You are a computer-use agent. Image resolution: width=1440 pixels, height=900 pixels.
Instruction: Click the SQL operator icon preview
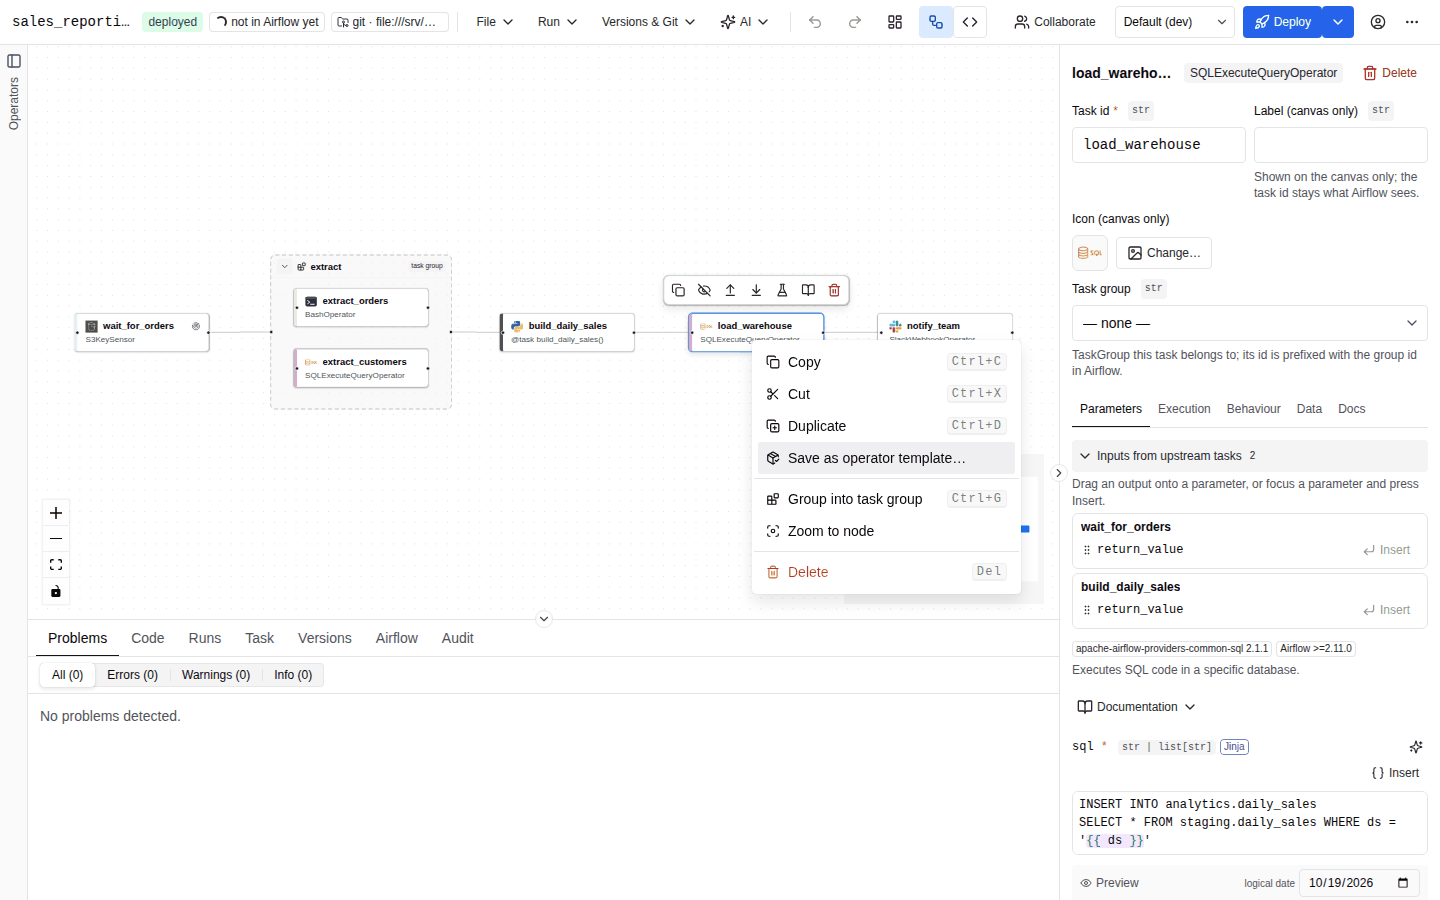coord(1090,253)
